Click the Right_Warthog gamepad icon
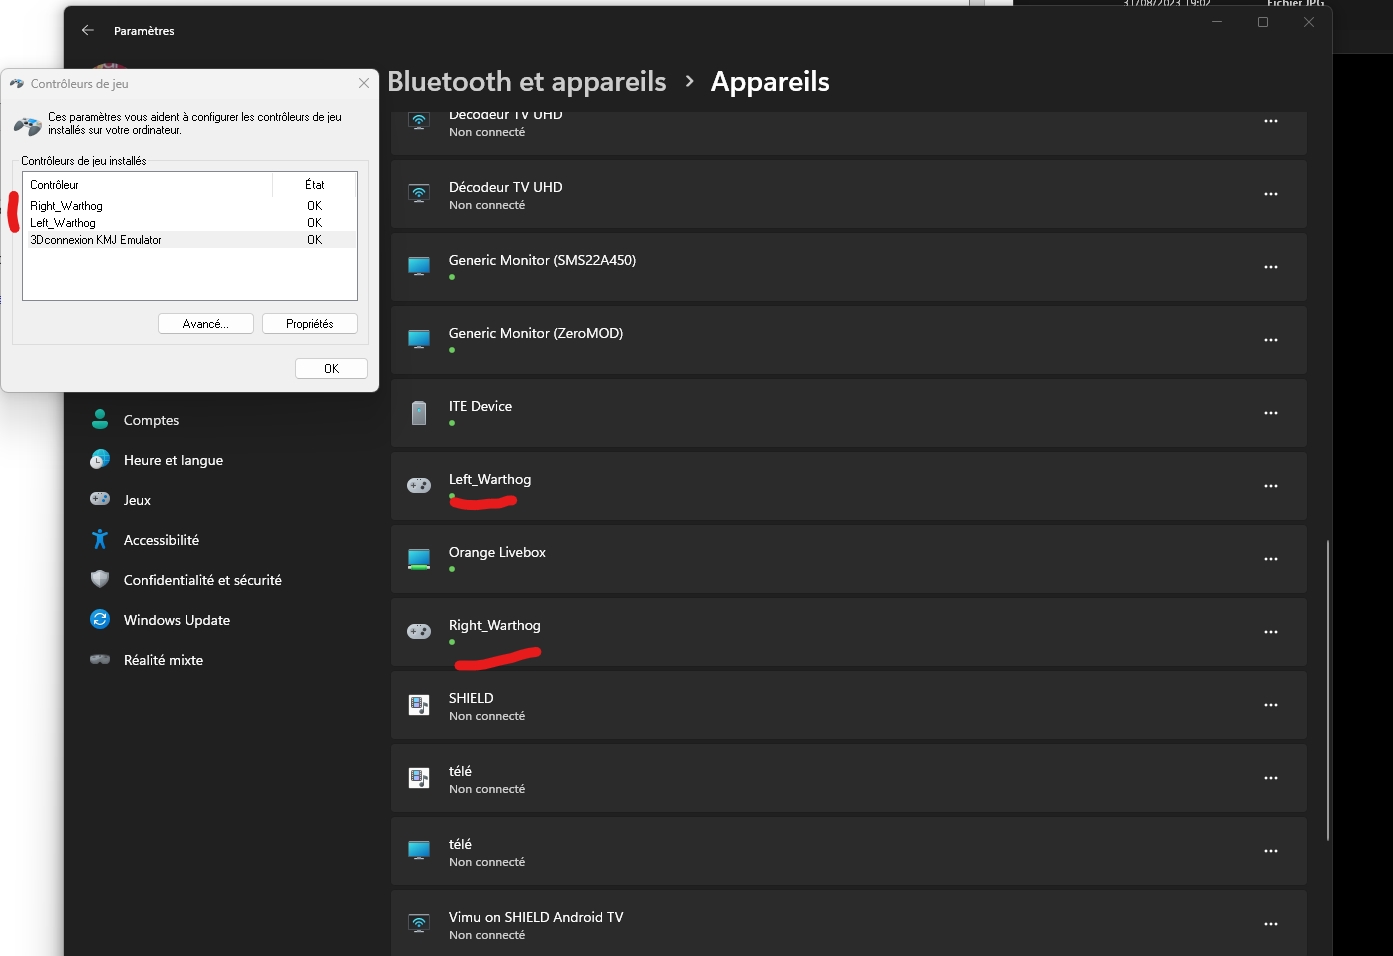 pyautogui.click(x=419, y=632)
